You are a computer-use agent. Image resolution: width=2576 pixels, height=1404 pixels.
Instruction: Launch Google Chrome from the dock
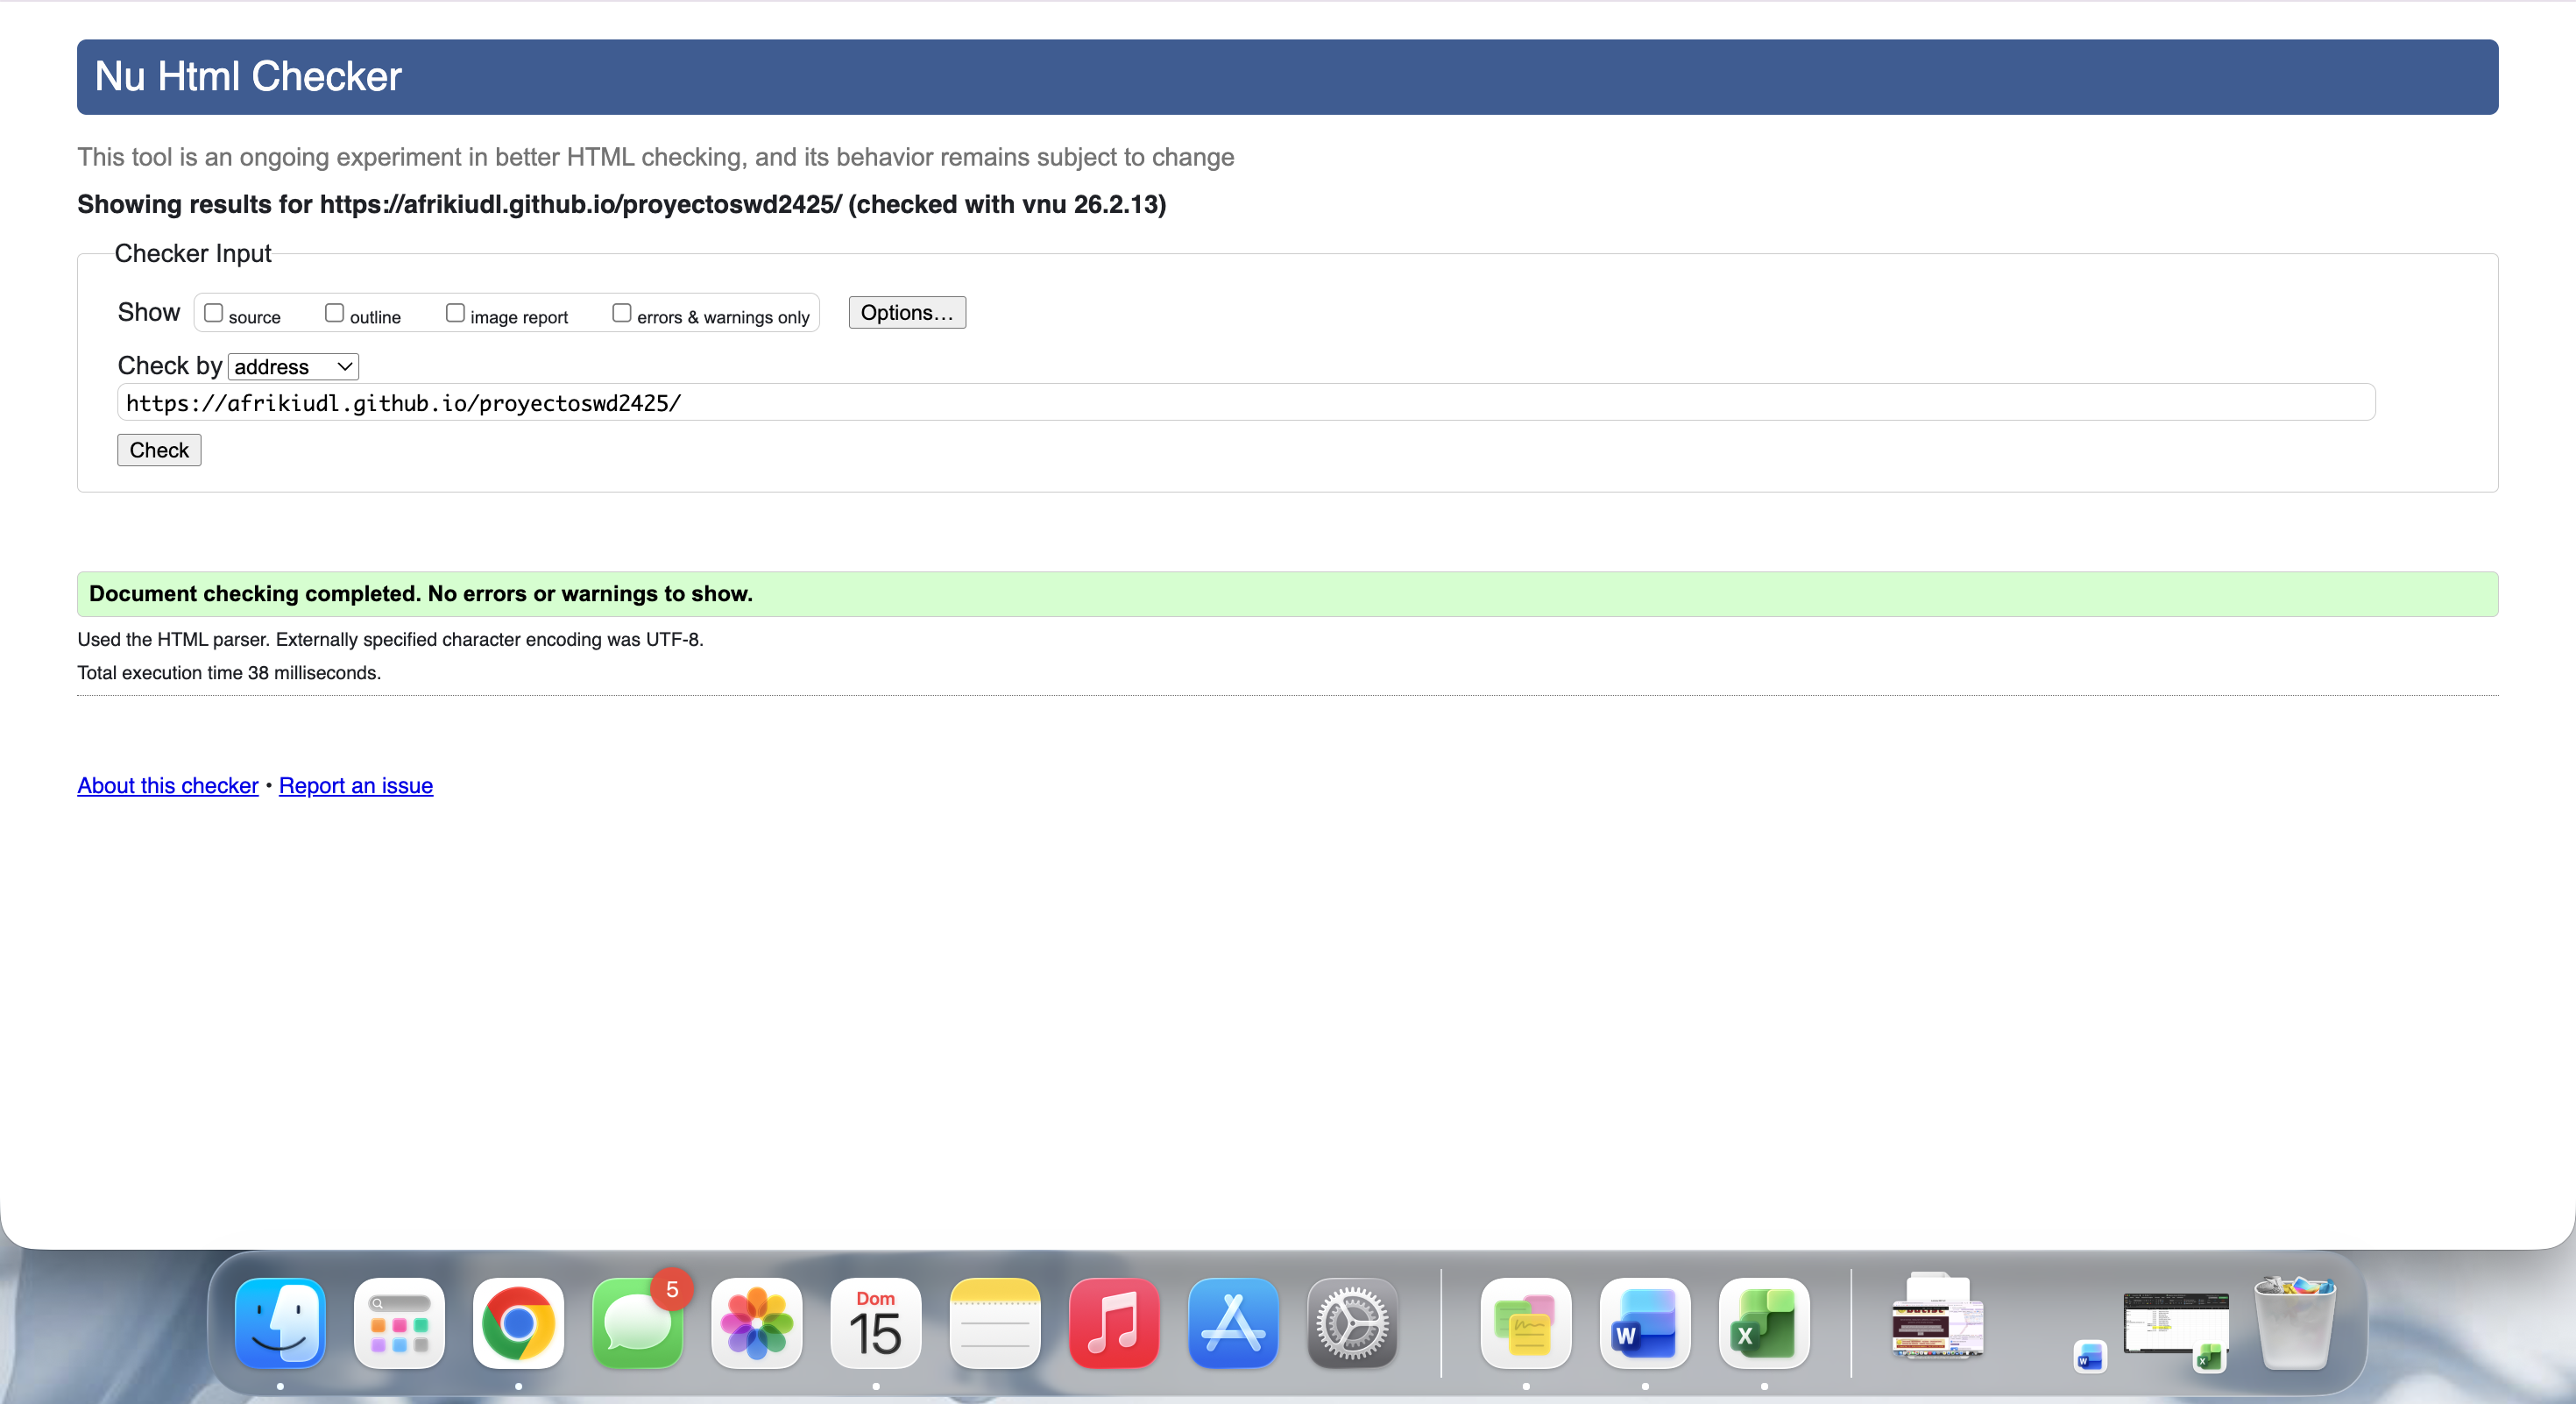tap(518, 1323)
